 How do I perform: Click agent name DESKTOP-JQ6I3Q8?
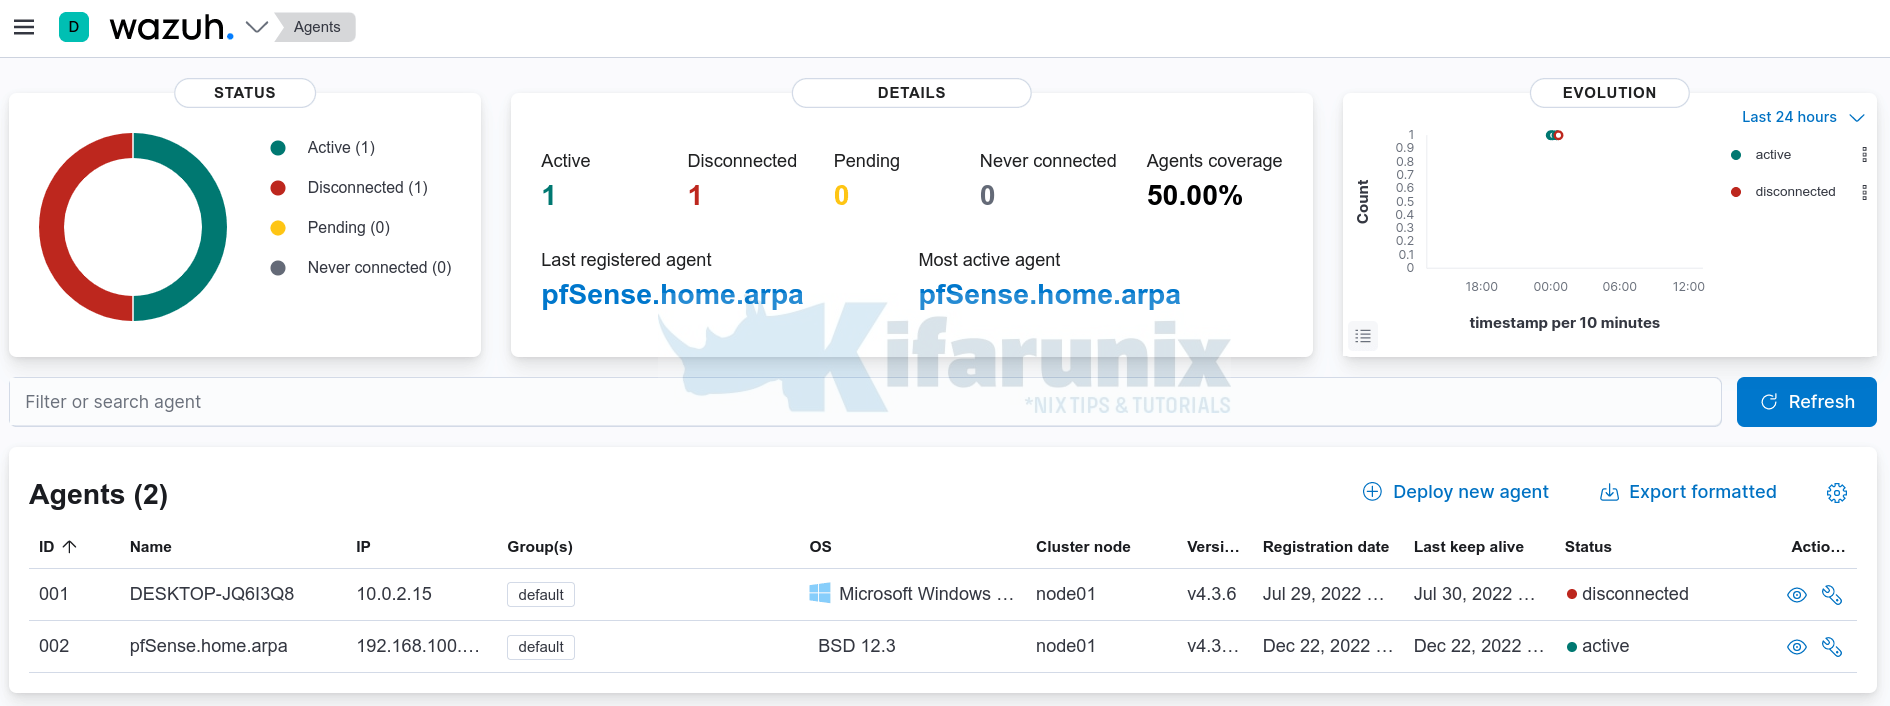tap(212, 594)
